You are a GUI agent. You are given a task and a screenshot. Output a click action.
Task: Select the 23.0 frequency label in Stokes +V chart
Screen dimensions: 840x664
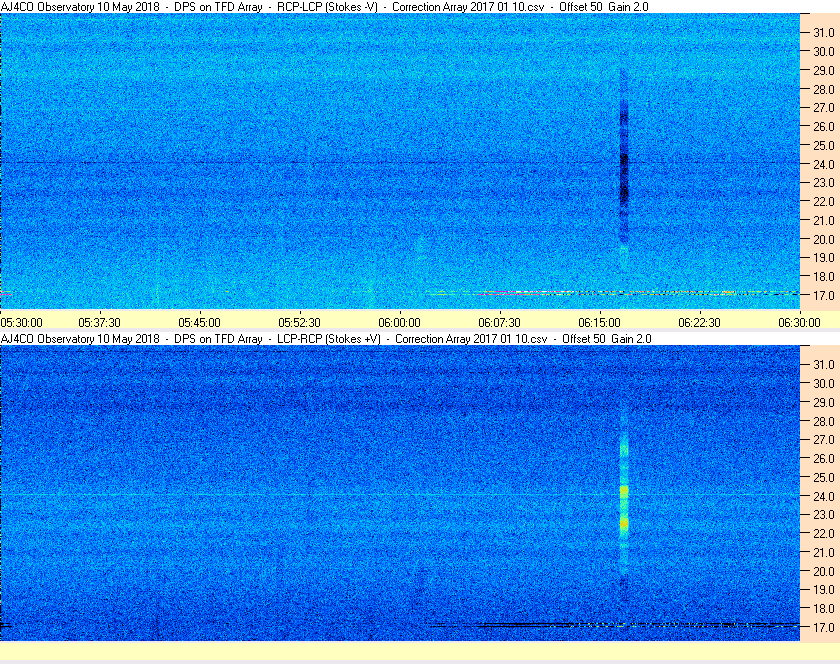tap(824, 515)
